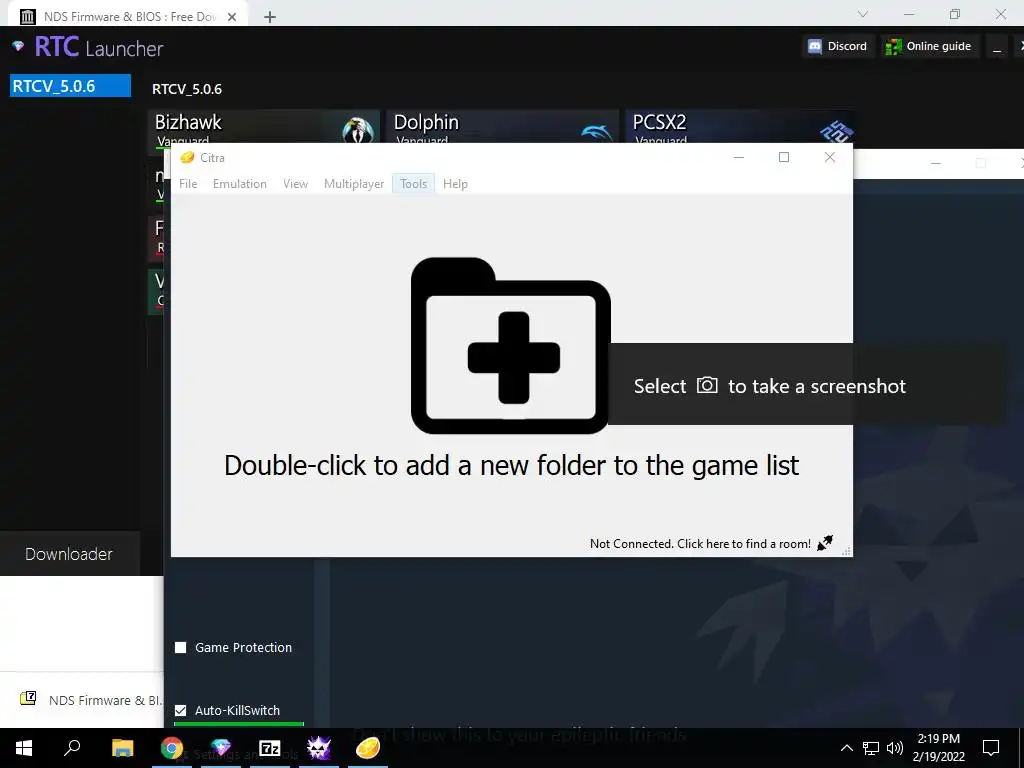Viewport: 1024px width, 768px height.
Task: Click the Dolphin emulator logo icon
Action: click(596, 133)
